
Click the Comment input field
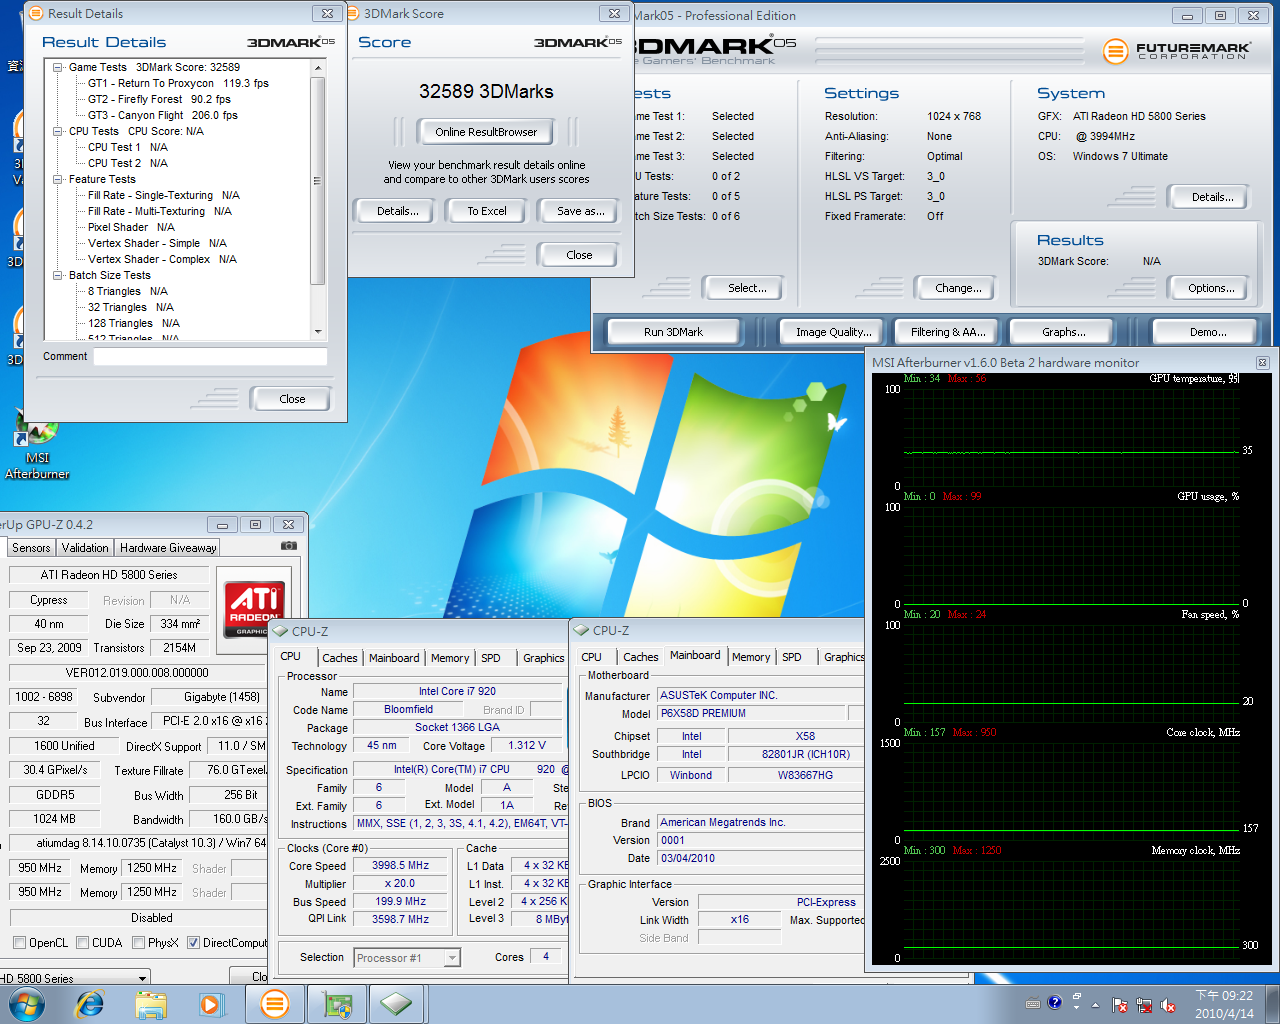click(x=210, y=357)
